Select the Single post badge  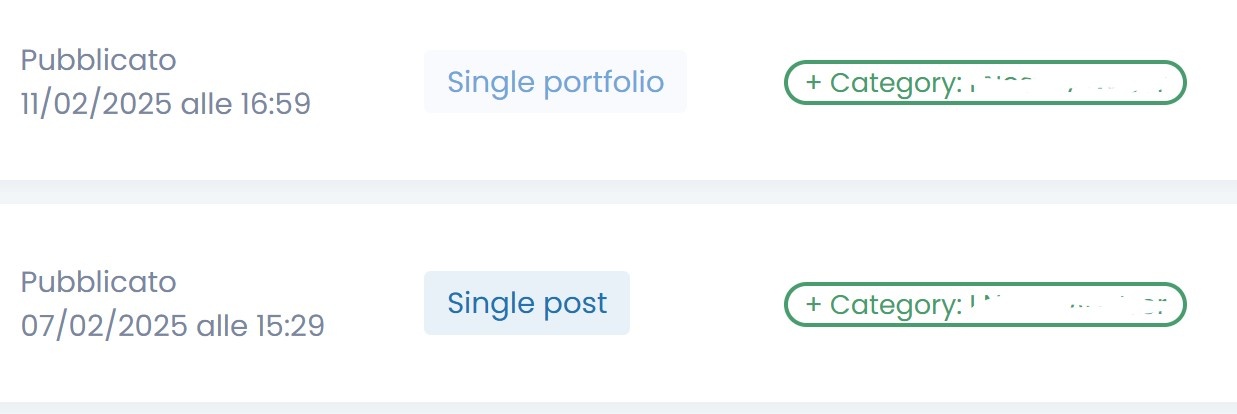pos(527,302)
